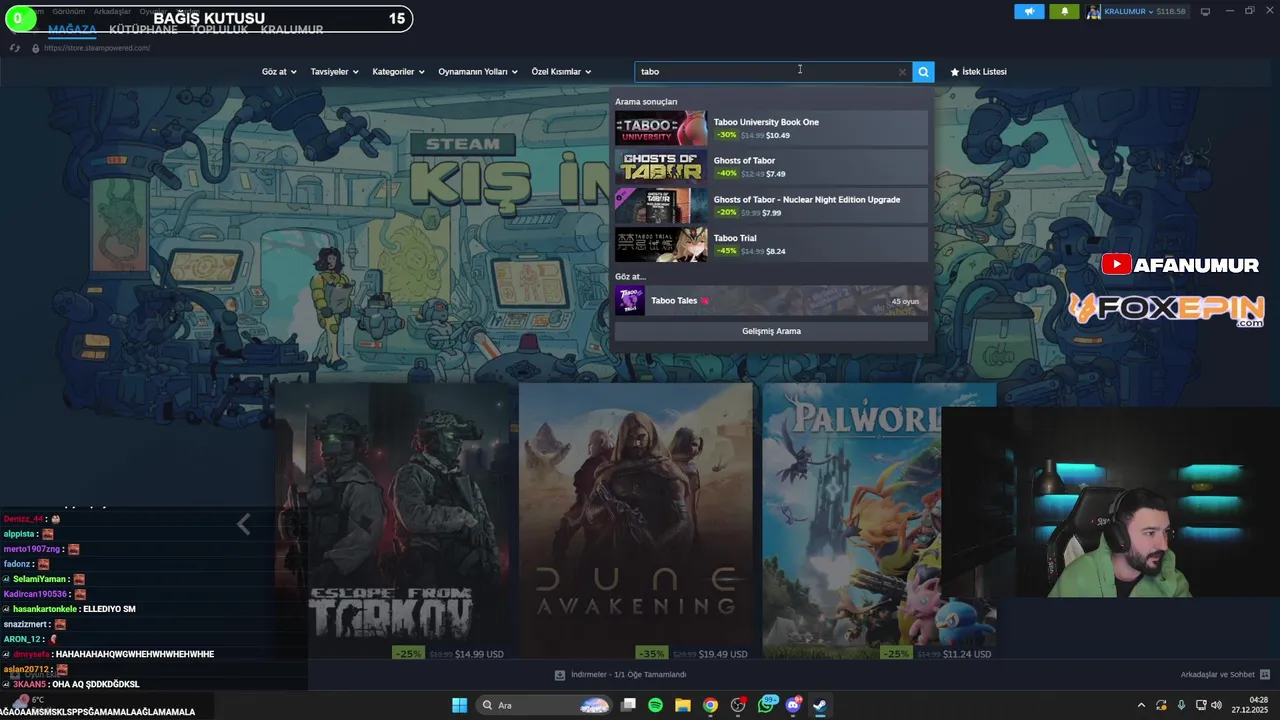Click the page reload icon

point(15,48)
